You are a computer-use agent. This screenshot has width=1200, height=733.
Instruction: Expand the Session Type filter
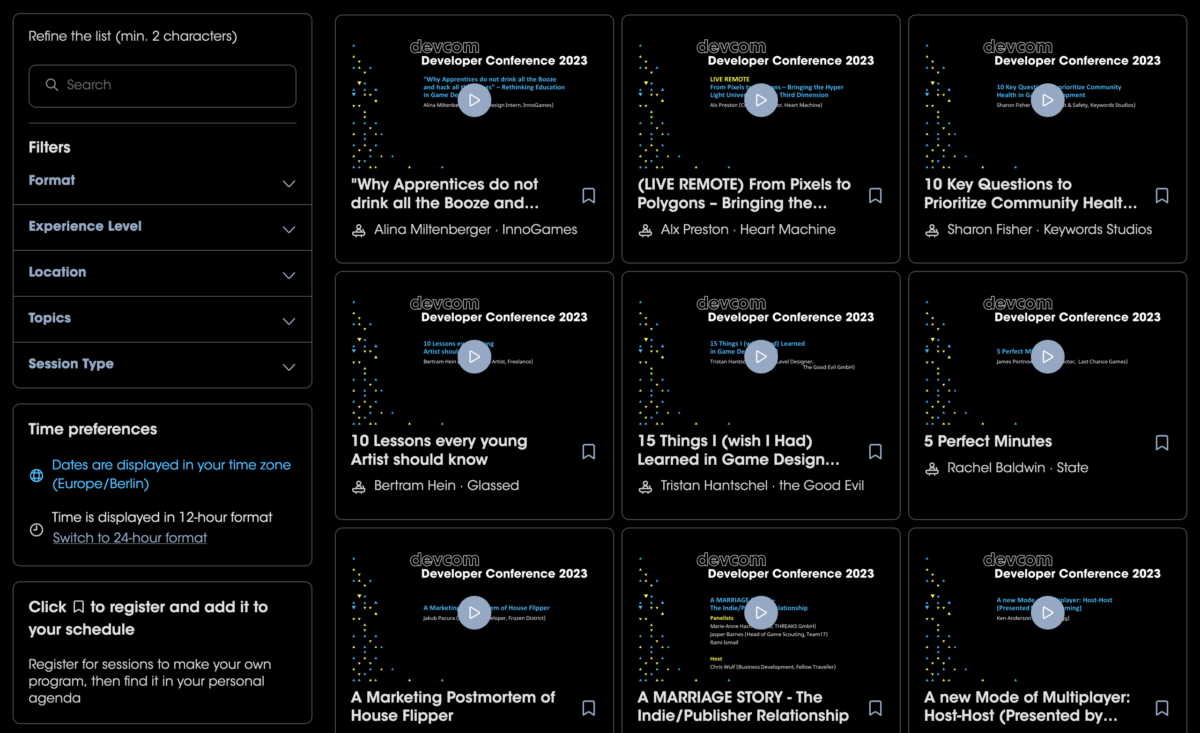[x=288, y=367]
